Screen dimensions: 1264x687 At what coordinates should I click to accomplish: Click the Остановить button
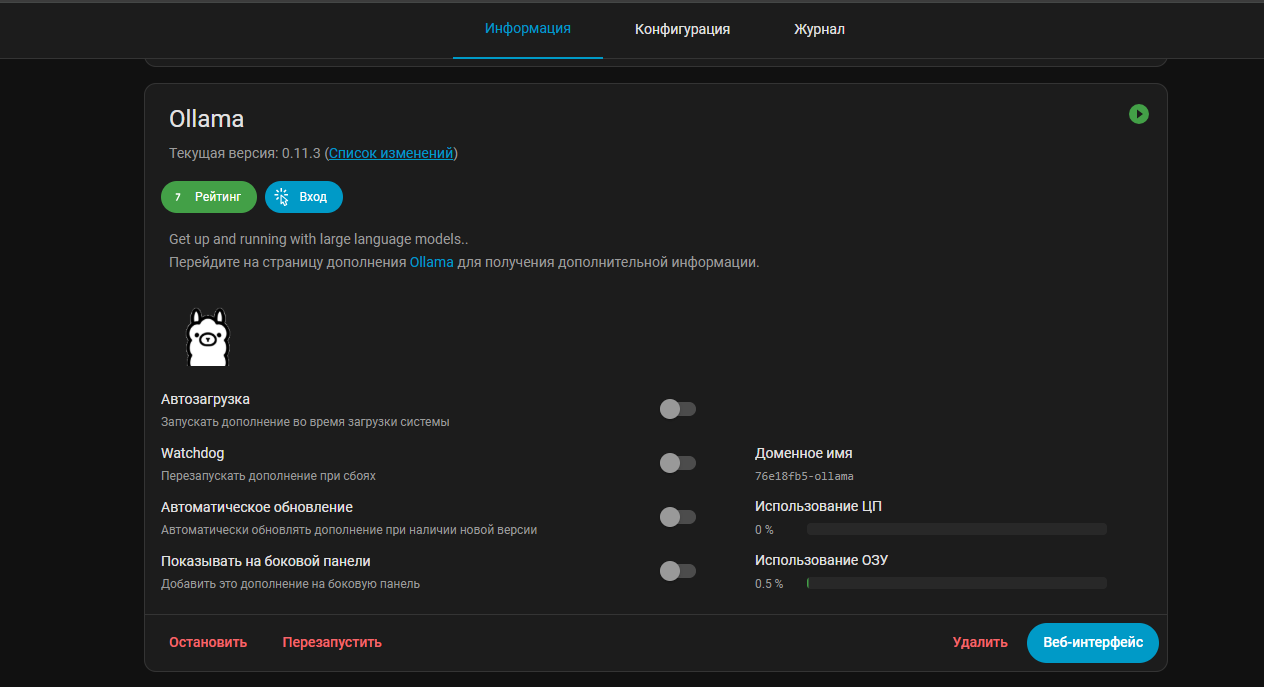tap(208, 642)
